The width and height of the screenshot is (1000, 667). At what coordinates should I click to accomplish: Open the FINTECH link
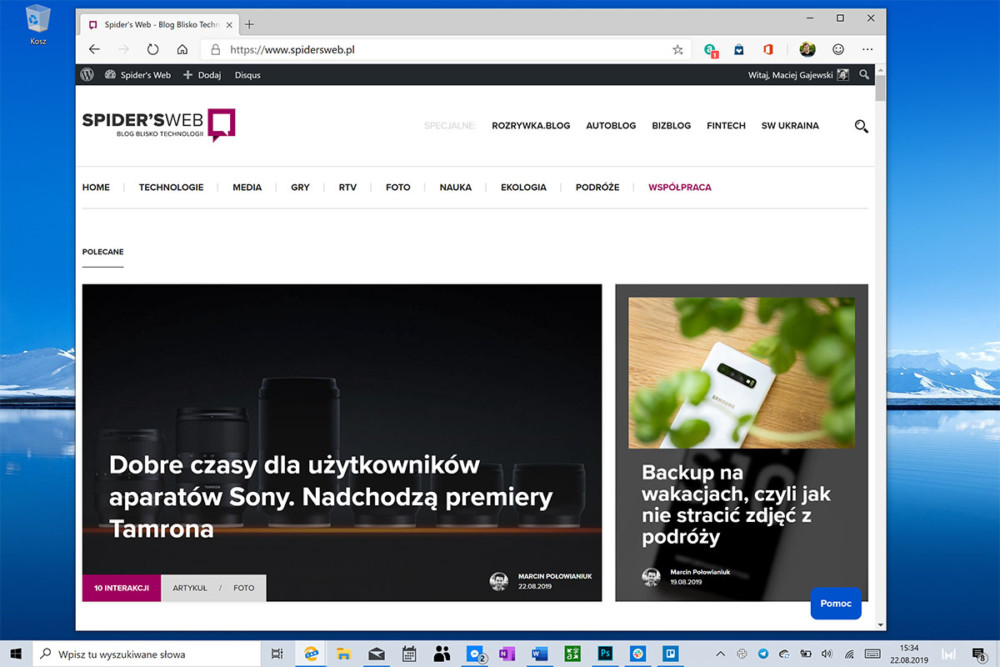726,126
